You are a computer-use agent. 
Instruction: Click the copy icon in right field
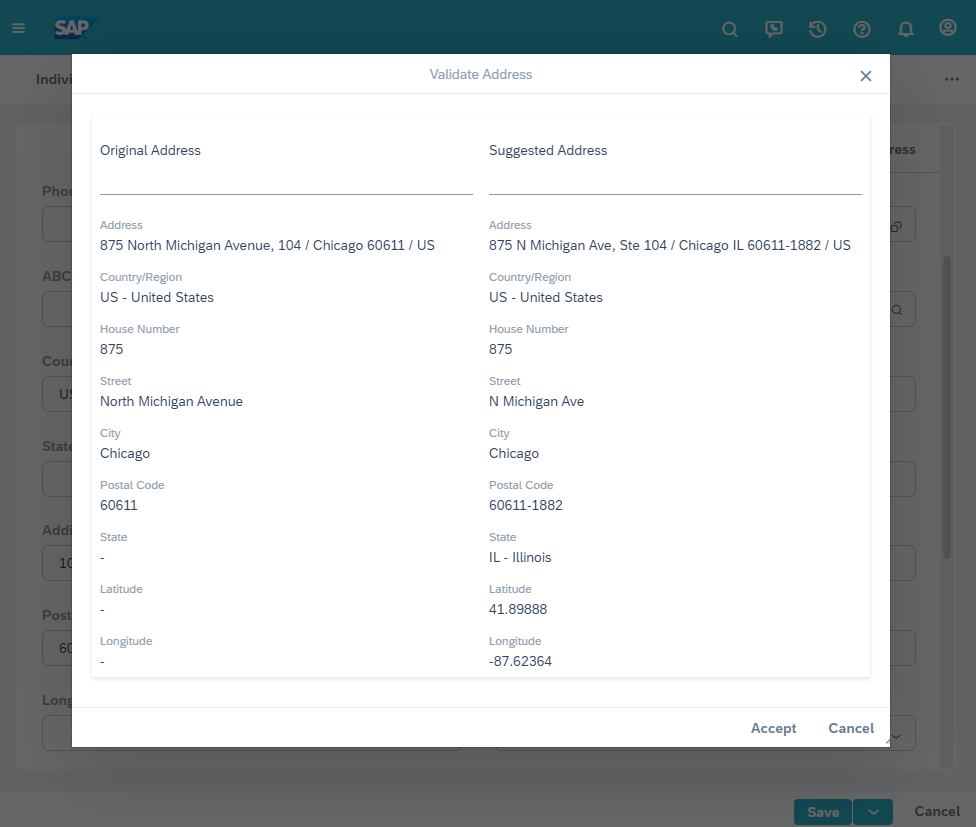tap(897, 227)
